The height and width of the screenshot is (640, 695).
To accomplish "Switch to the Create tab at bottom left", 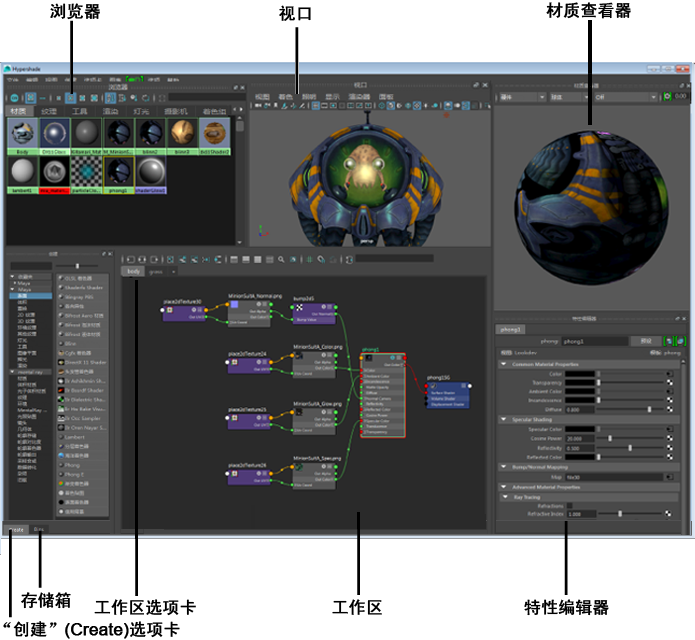I will click(x=16, y=529).
